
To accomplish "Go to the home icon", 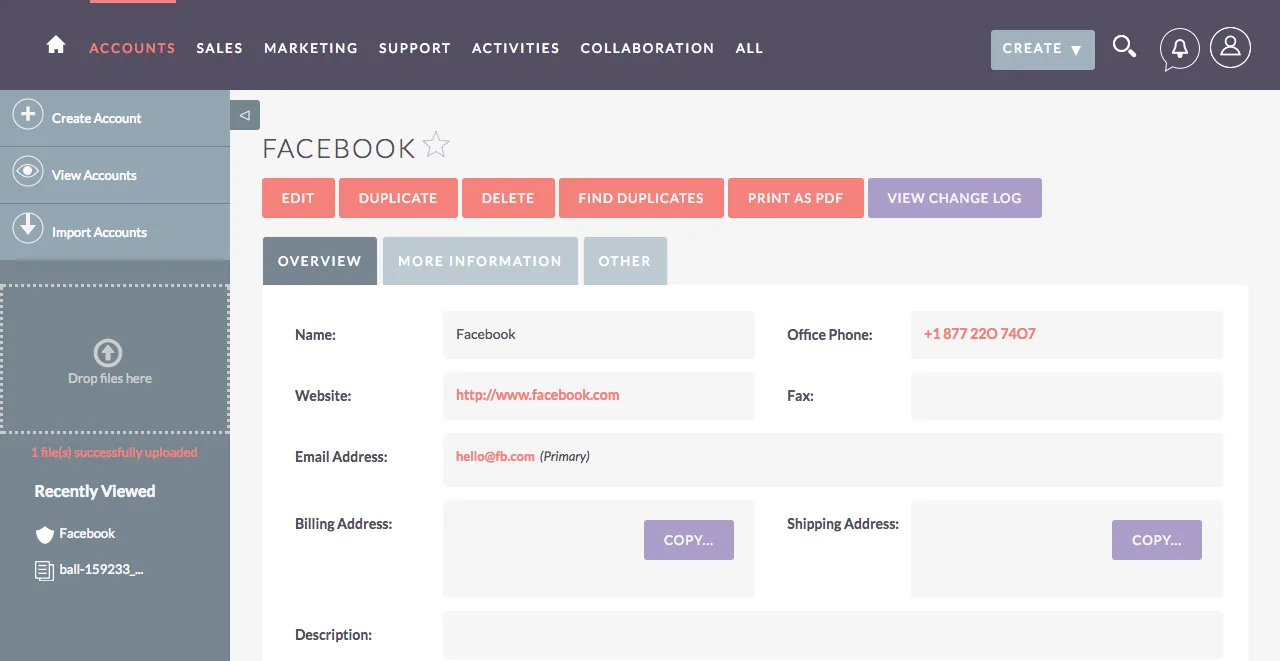I will click(x=56, y=45).
